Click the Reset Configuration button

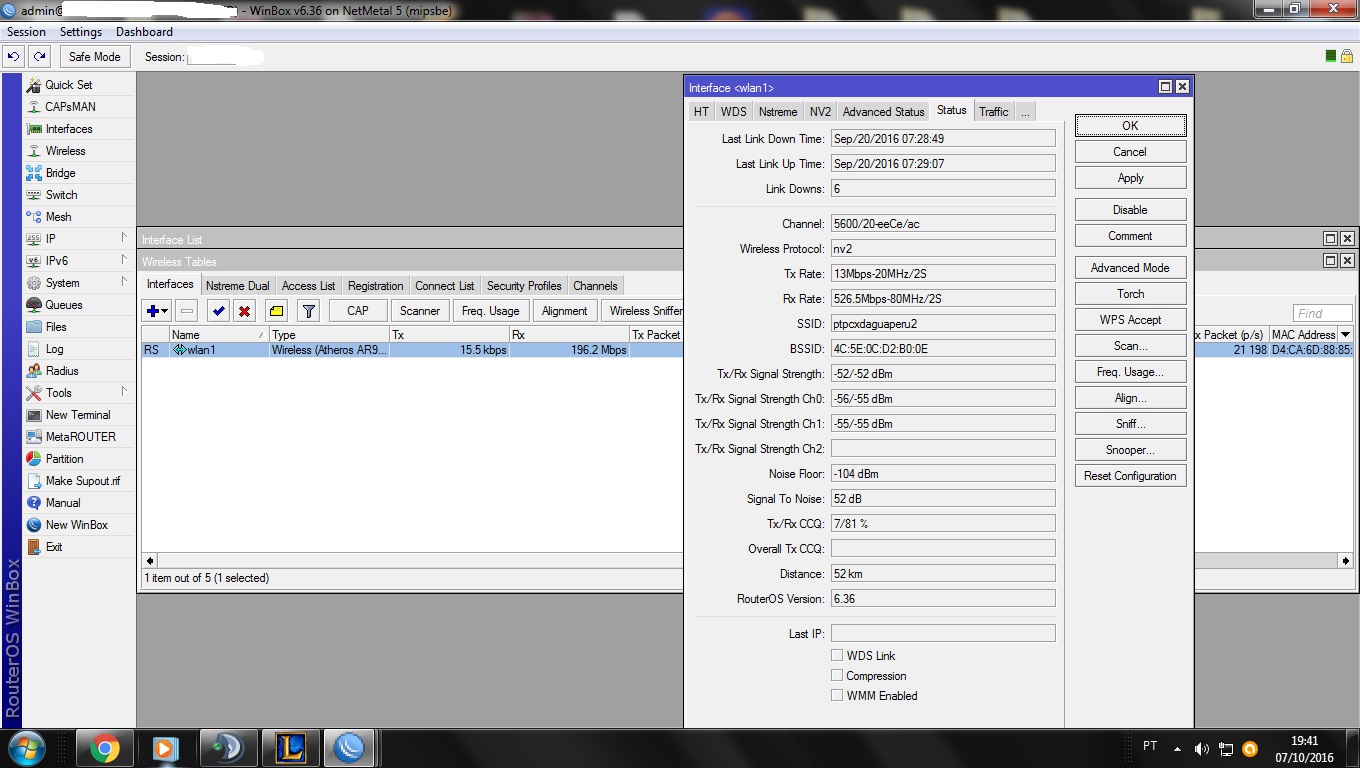pyautogui.click(x=1130, y=476)
